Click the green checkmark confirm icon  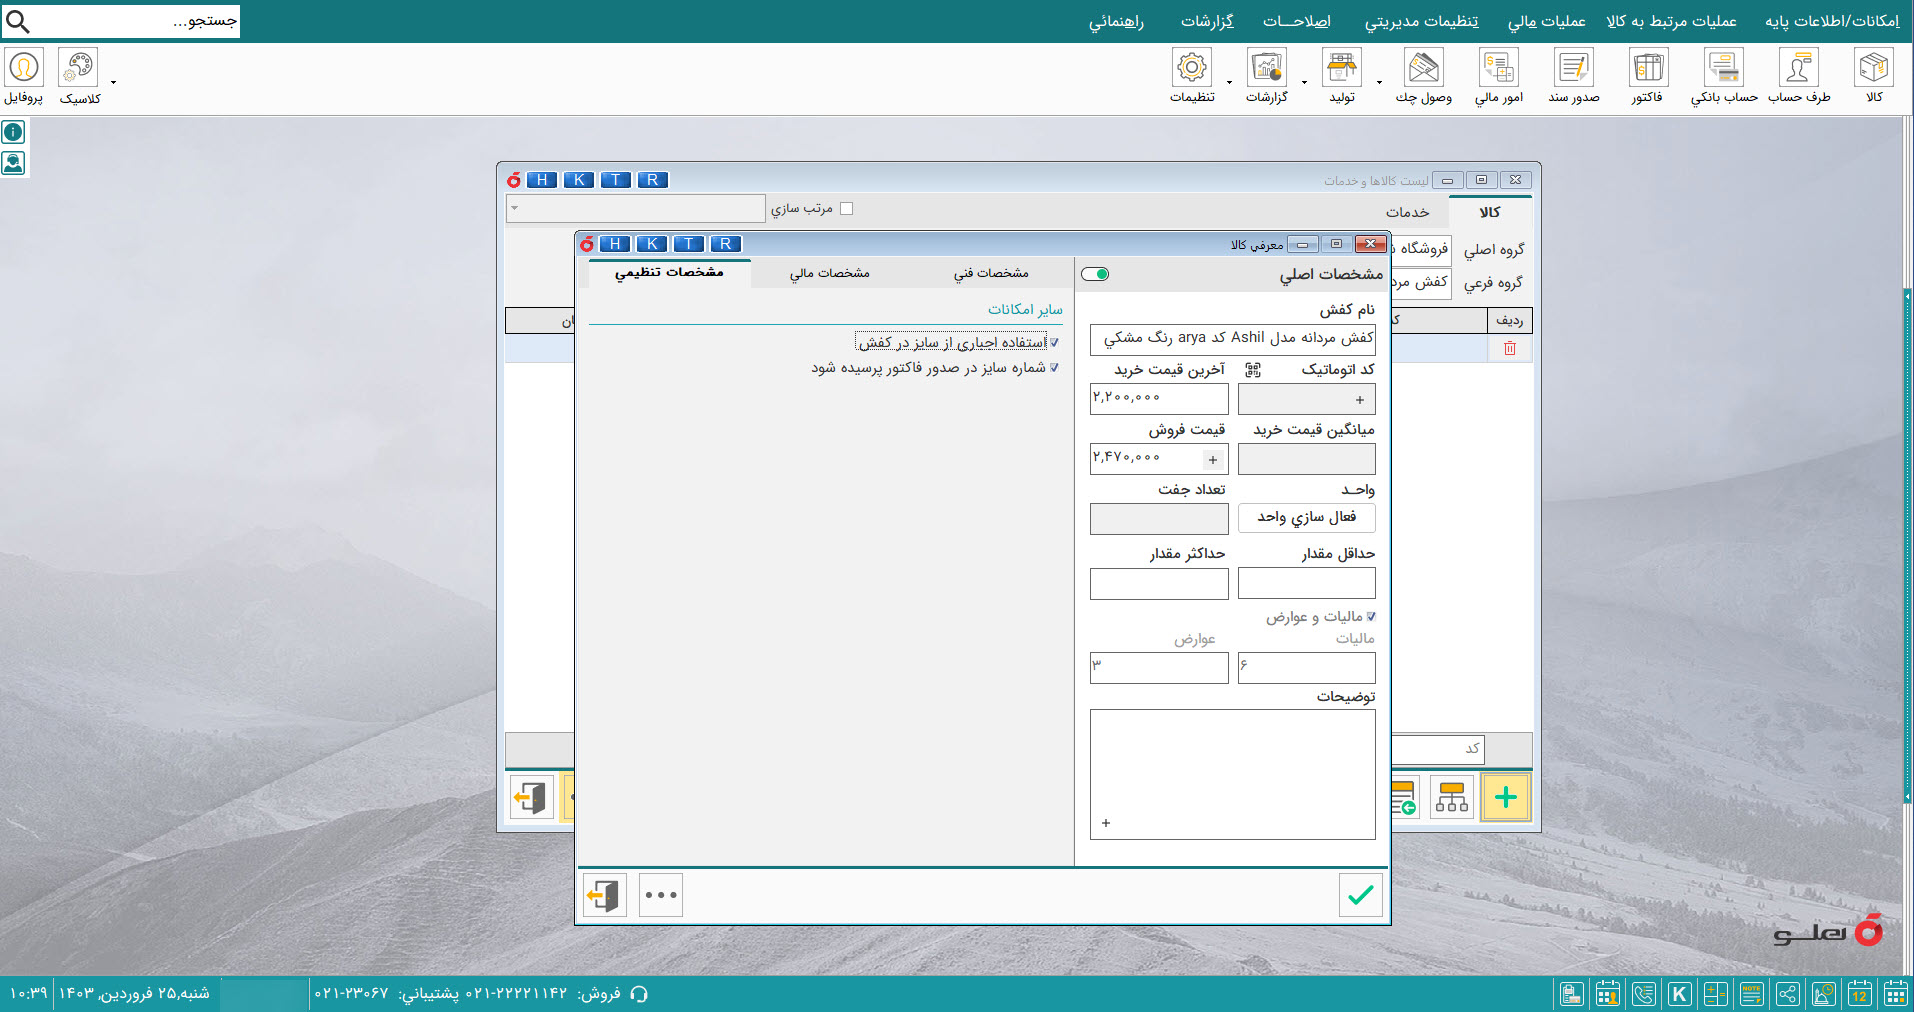pyautogui.click(x=1360, y=895)
